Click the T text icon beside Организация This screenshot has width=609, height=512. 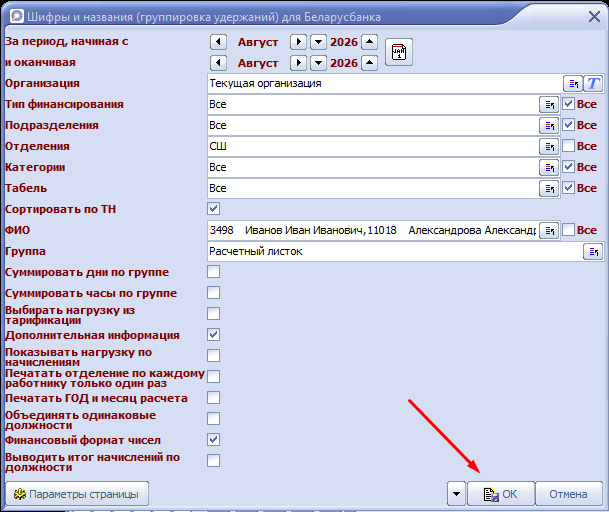click(593, 83)
